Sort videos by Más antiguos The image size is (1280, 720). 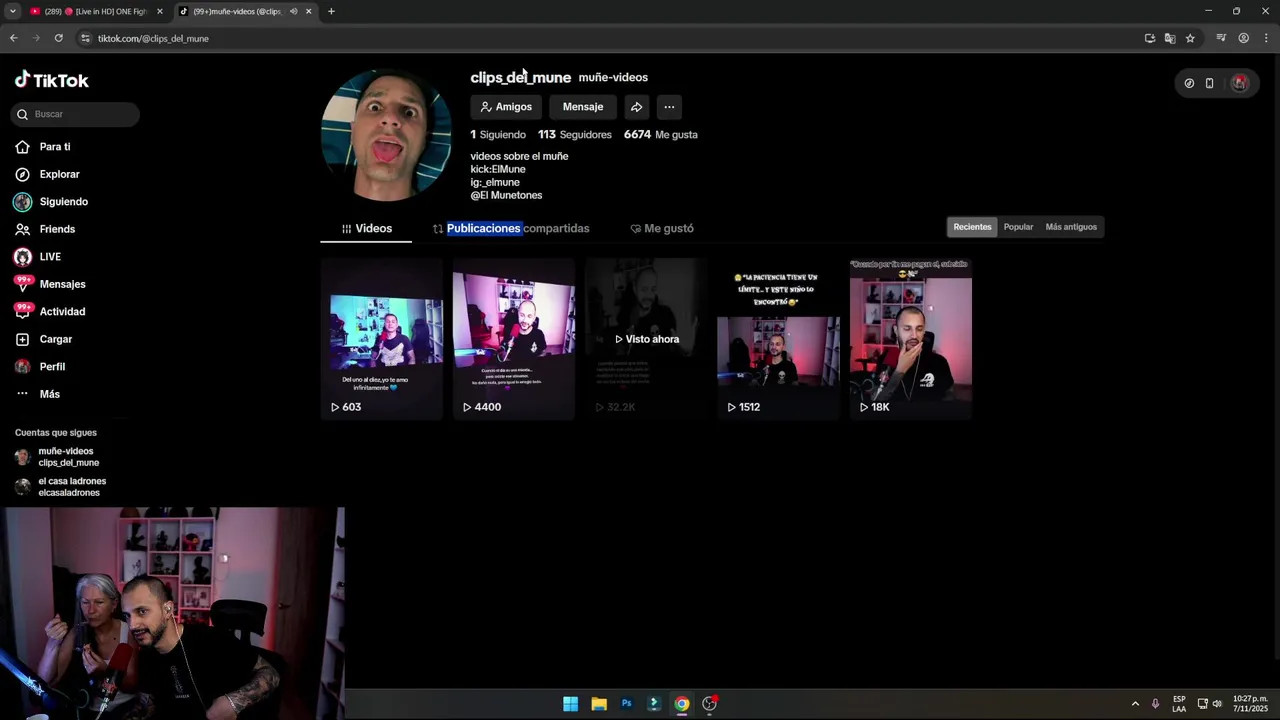pos(1071,227)
